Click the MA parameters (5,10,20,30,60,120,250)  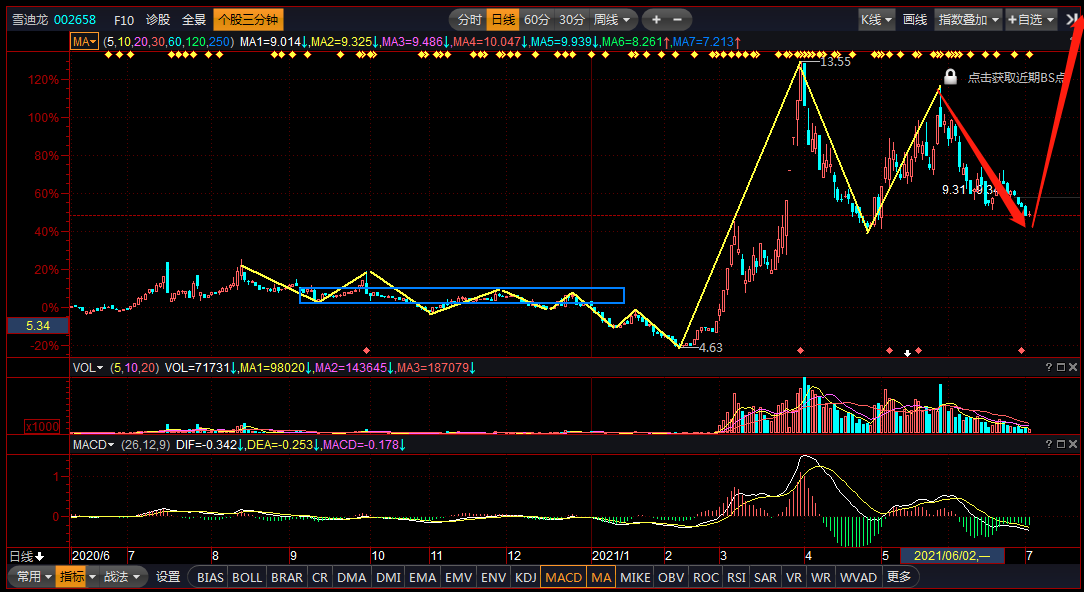point(169,41)
